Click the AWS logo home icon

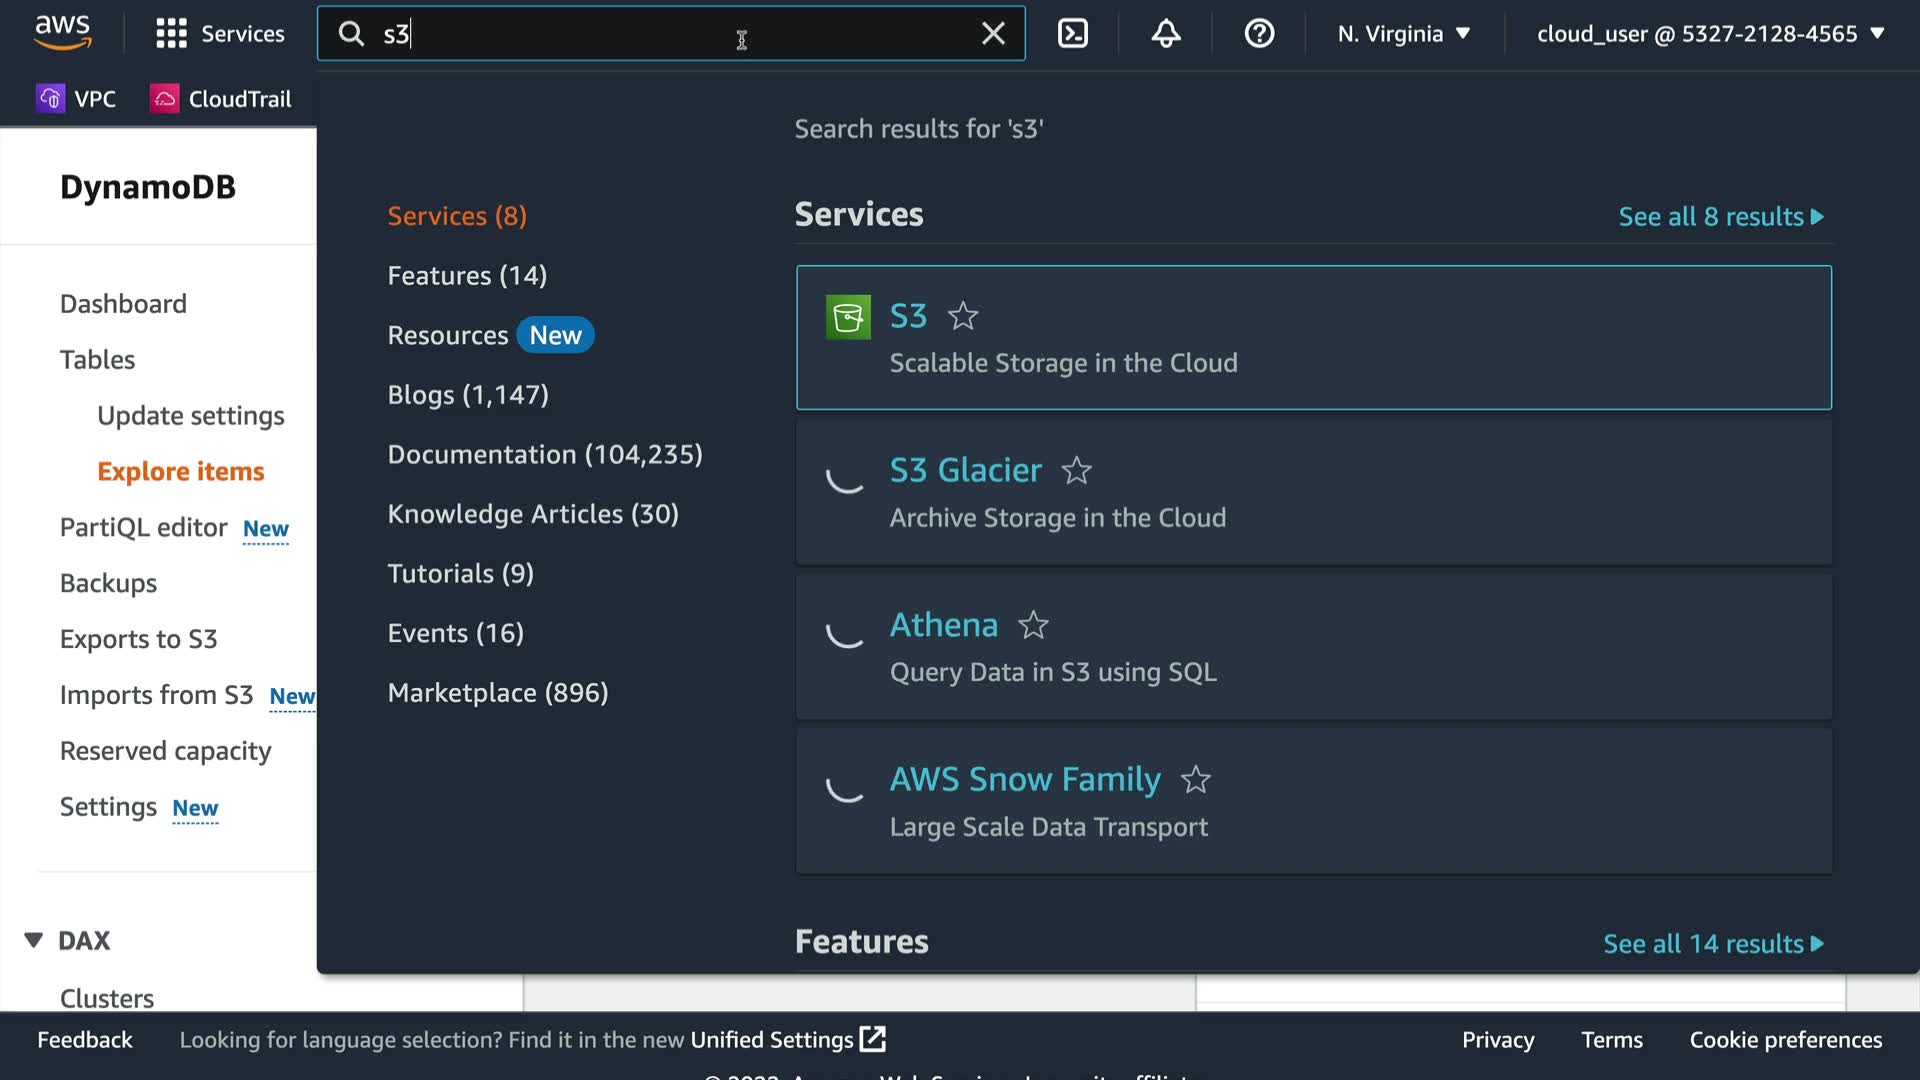tap(62, 32)
